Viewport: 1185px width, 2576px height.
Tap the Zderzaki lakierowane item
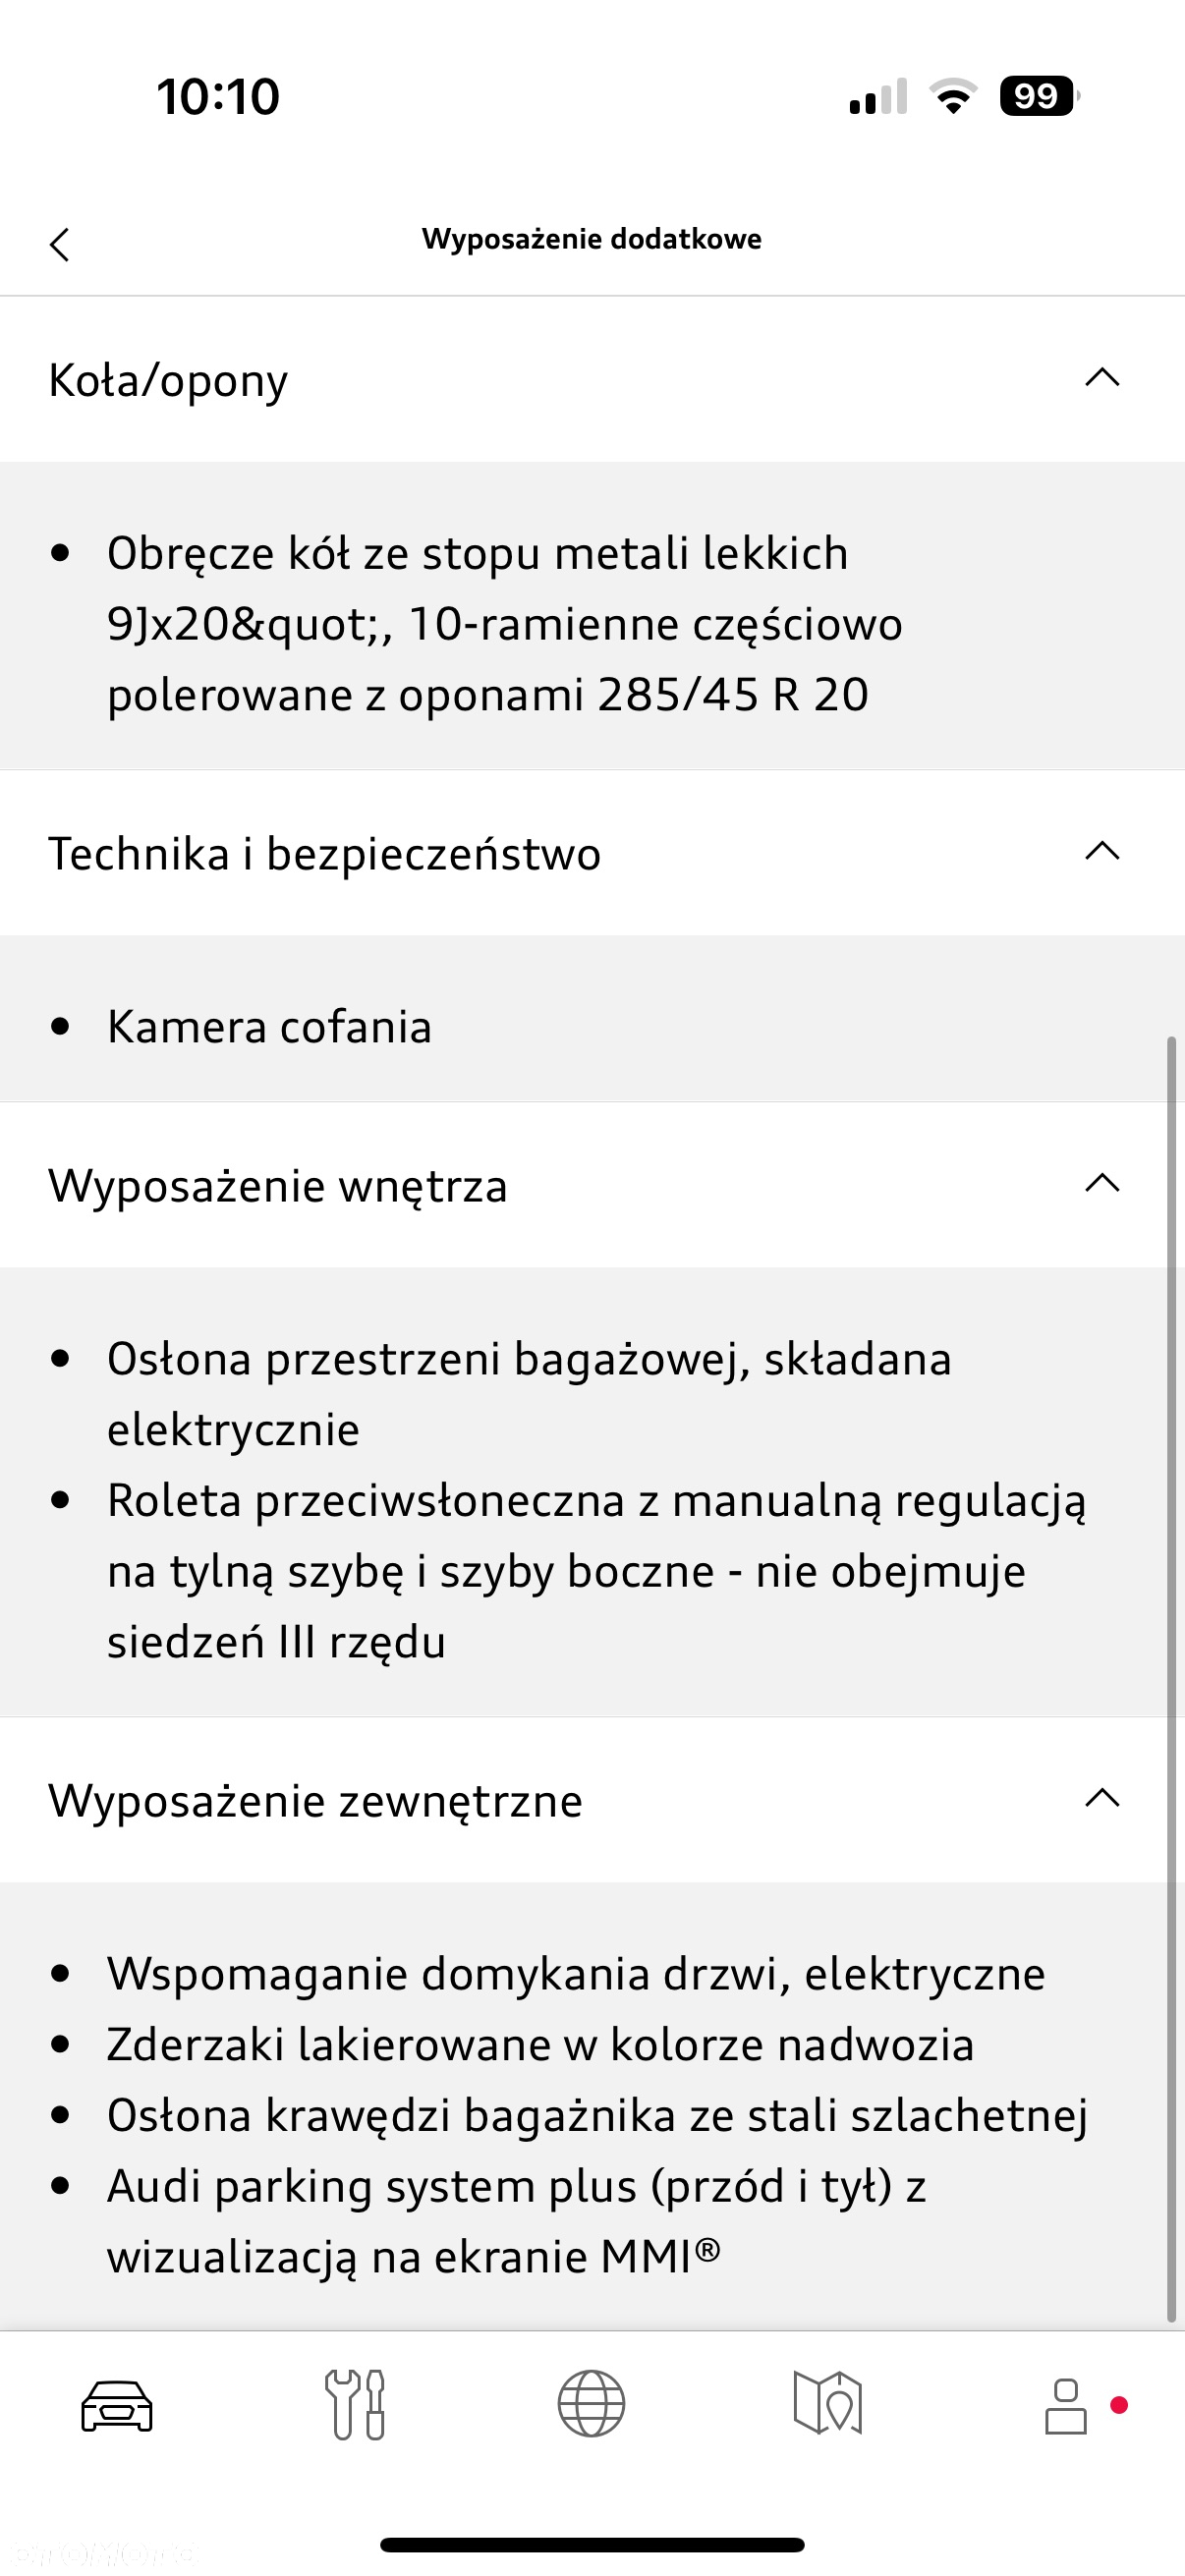540,2045
